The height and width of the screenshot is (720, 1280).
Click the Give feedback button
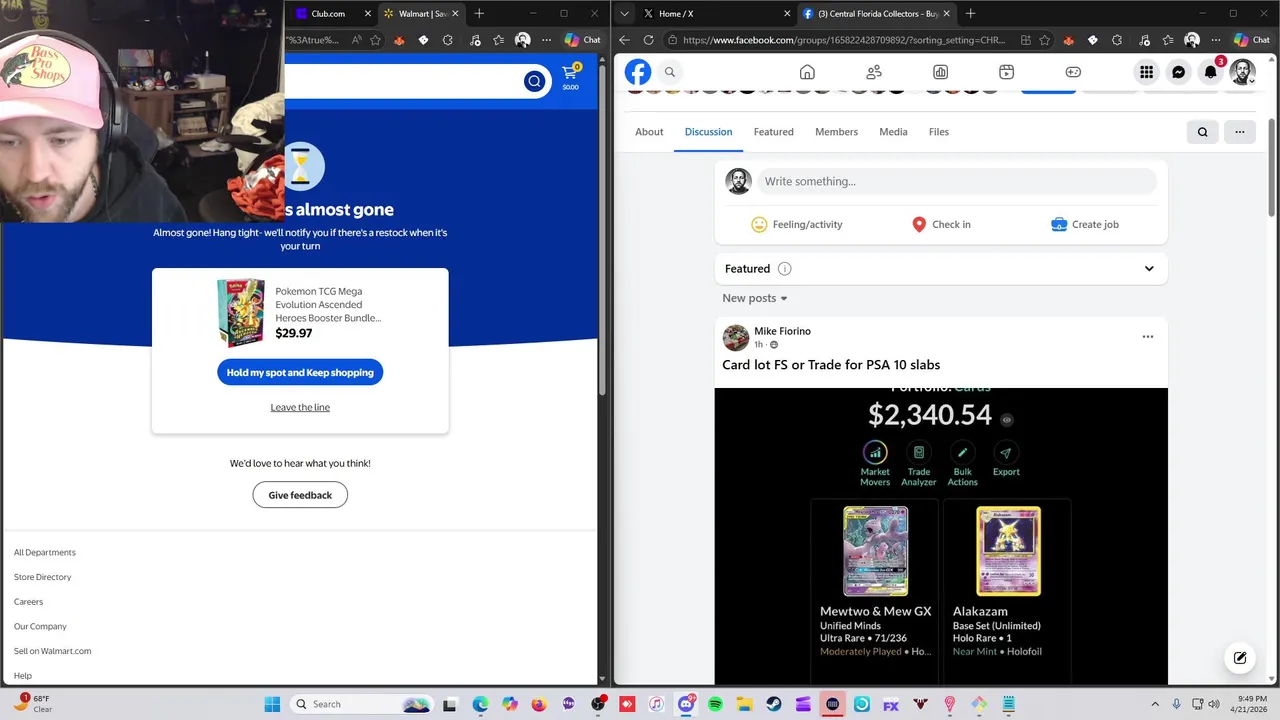pos(300,495)
